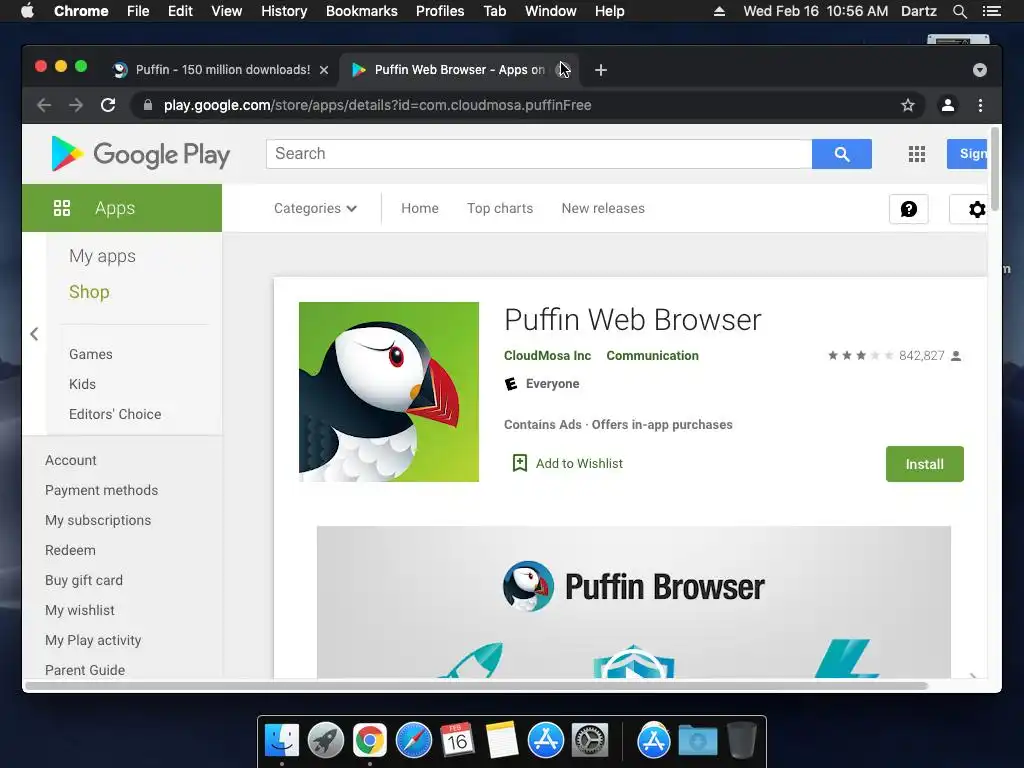Open Trash from the Dock

click(x=742, y=741)
